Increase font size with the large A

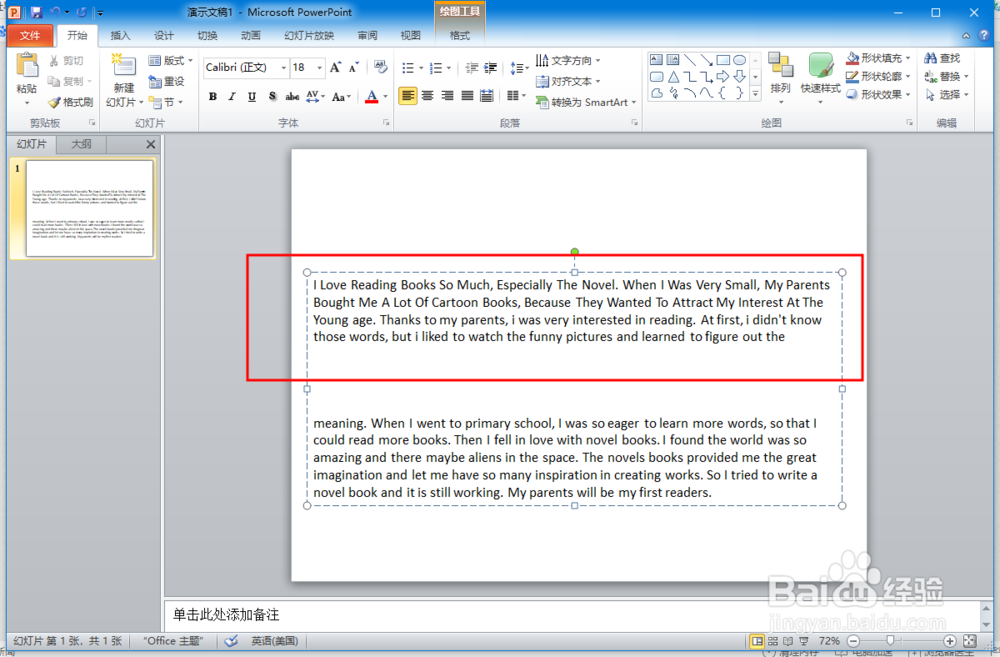point(335,67)
